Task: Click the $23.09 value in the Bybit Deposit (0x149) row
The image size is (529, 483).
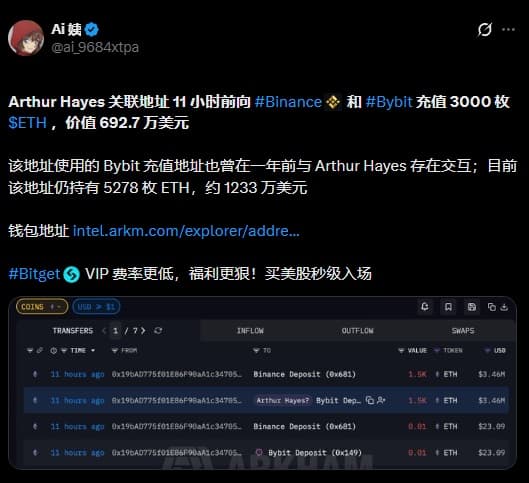Action: 492,453
